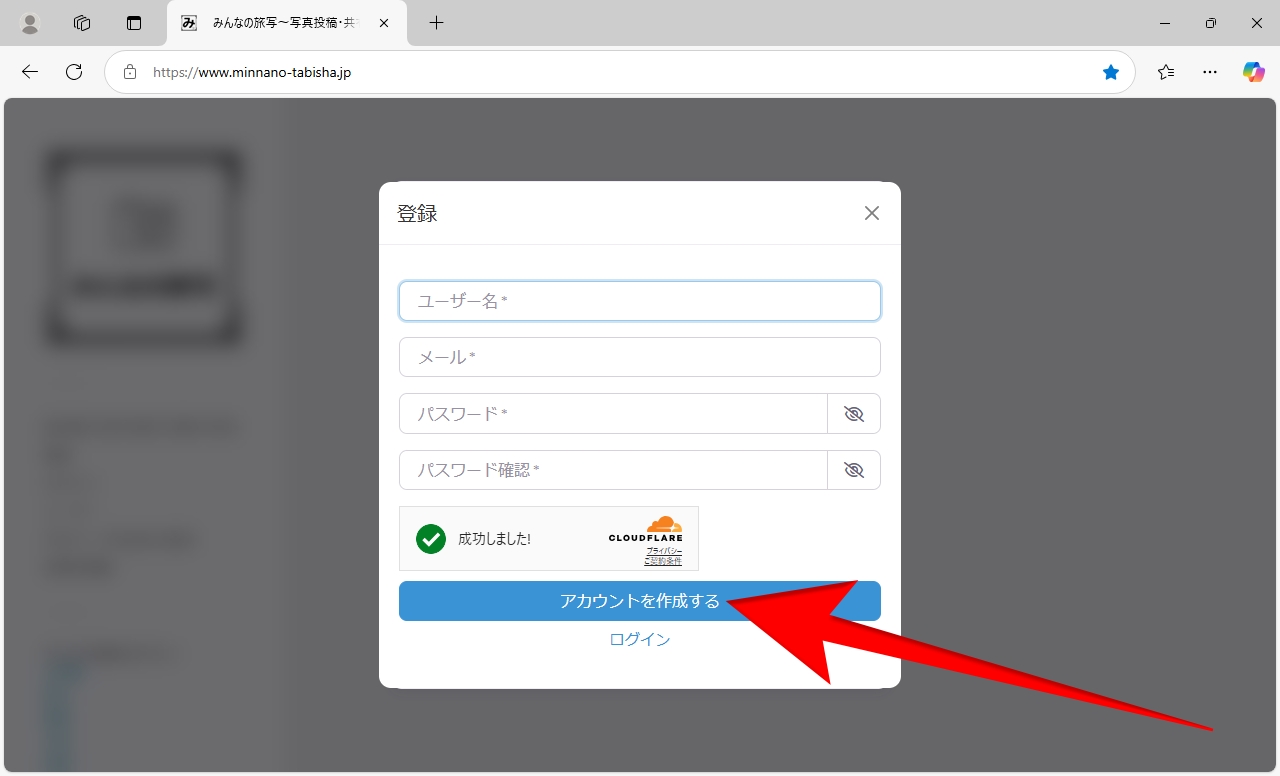Open a new tab

(436, 23)
